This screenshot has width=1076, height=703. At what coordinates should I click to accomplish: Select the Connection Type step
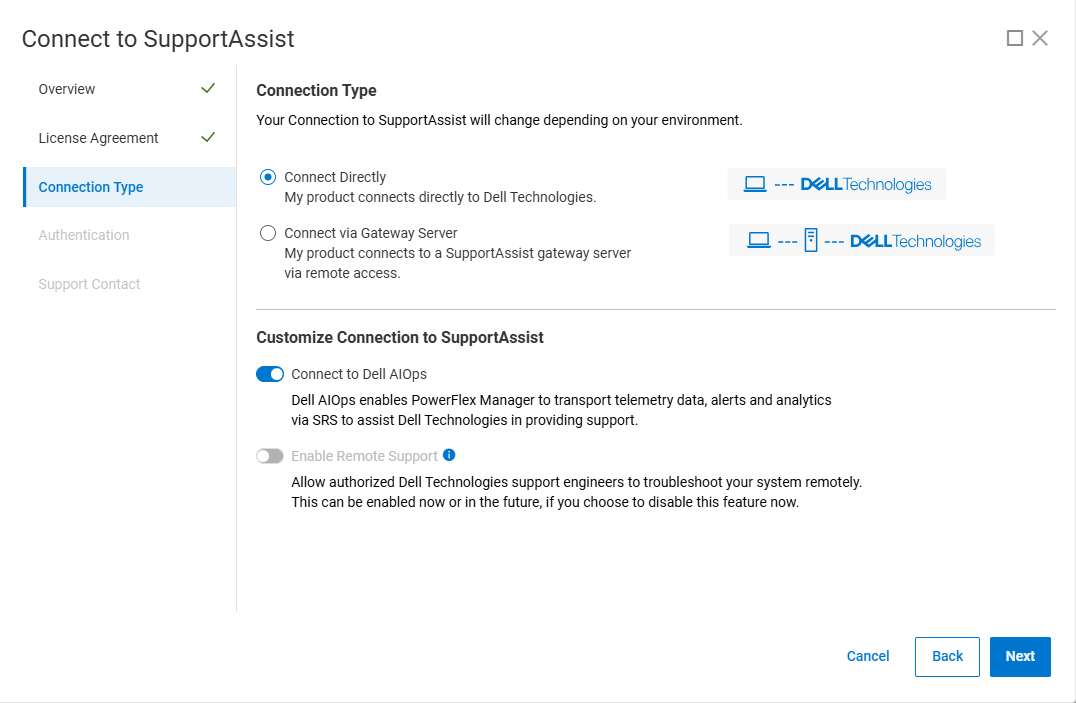pyautogui.click(x=90, y=186)
